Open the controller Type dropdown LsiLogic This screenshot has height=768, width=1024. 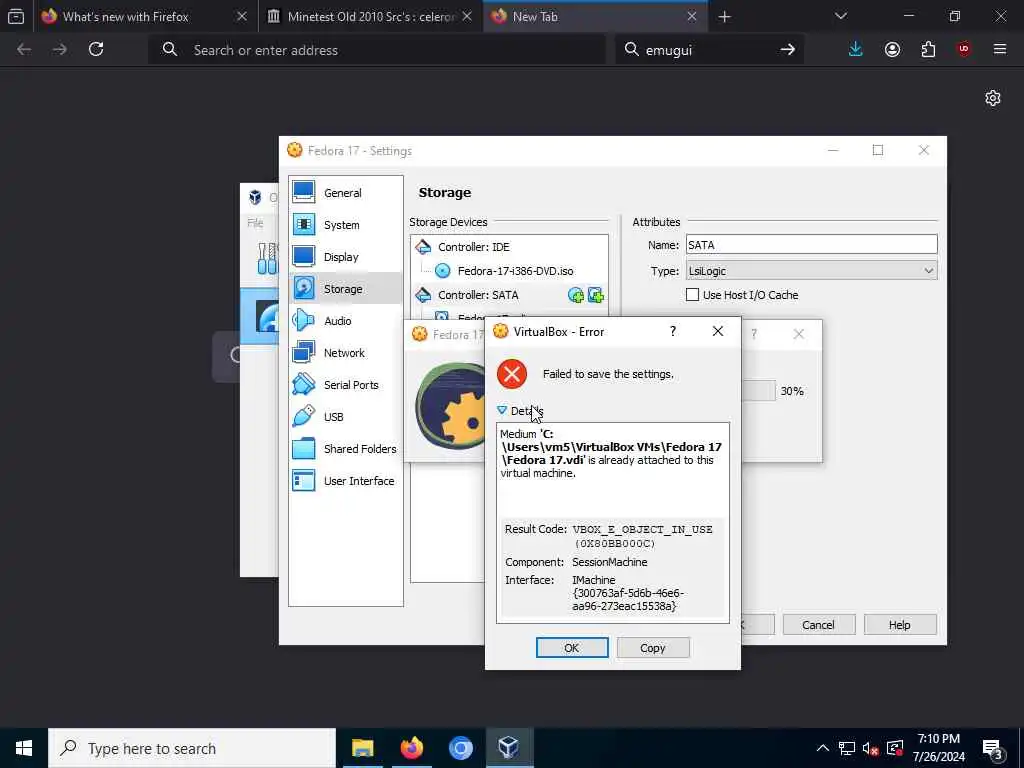click(x=811, y=271)
